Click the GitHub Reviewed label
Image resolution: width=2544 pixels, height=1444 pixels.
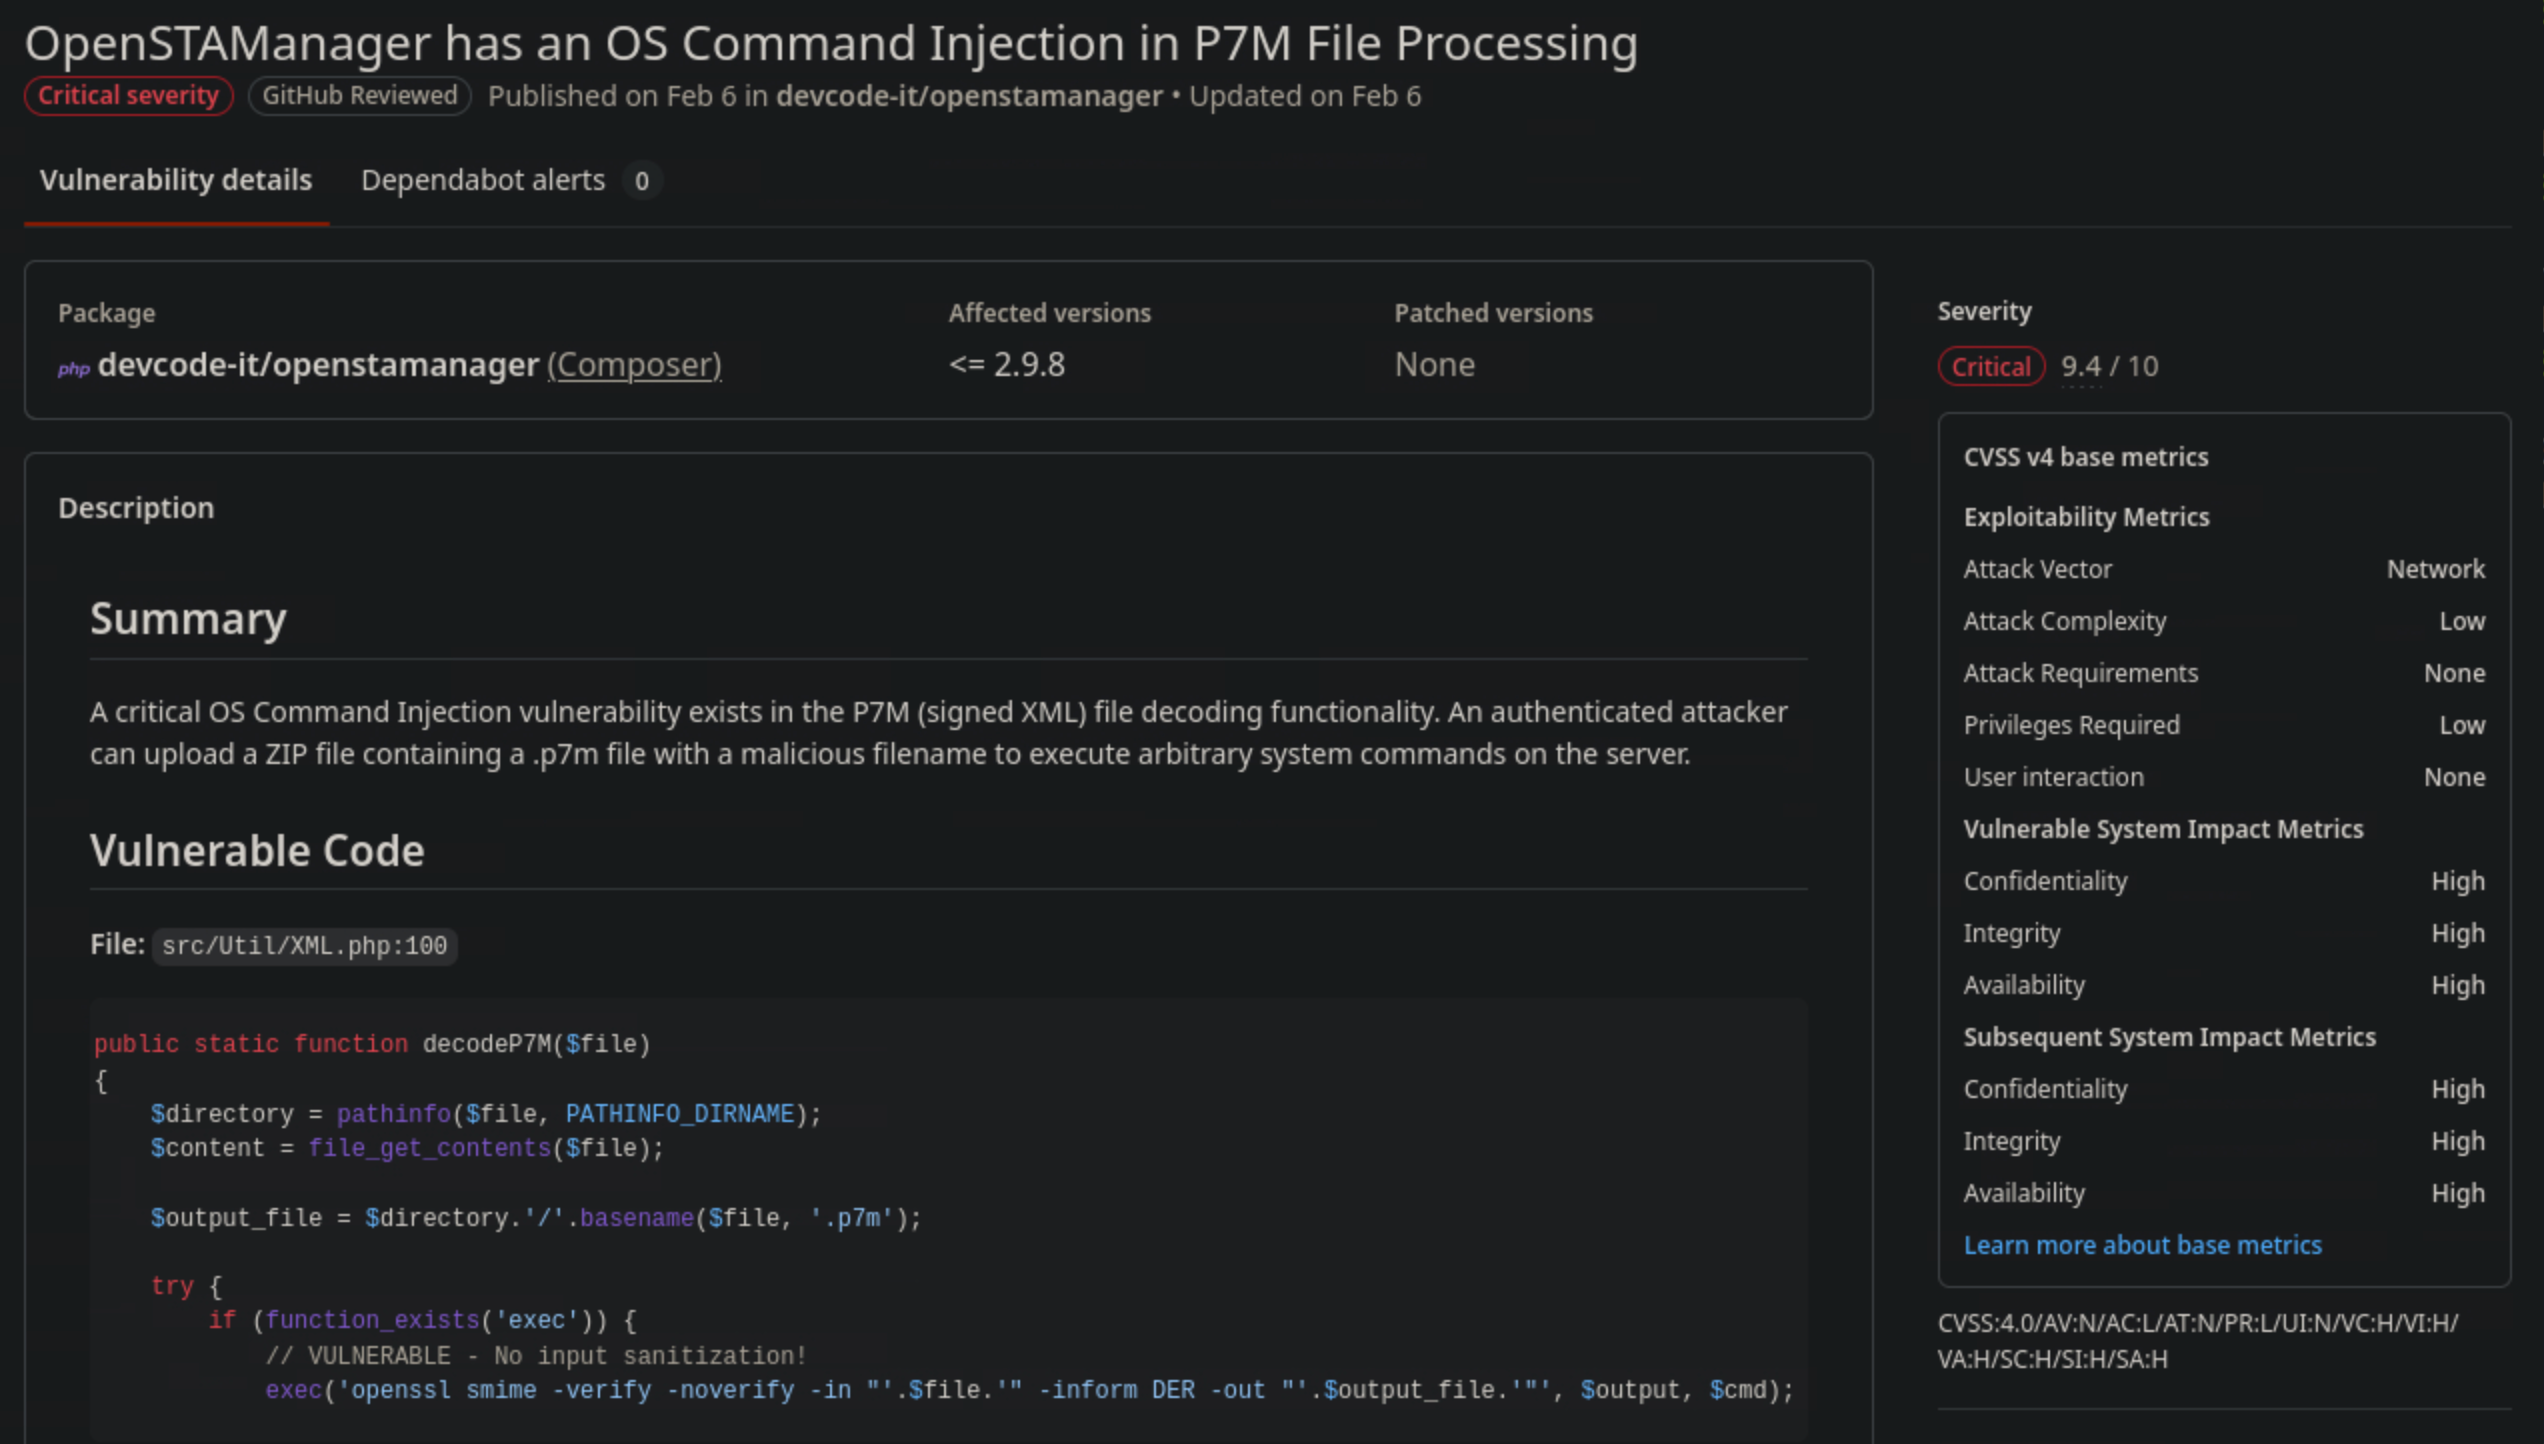tap(360, 96)
